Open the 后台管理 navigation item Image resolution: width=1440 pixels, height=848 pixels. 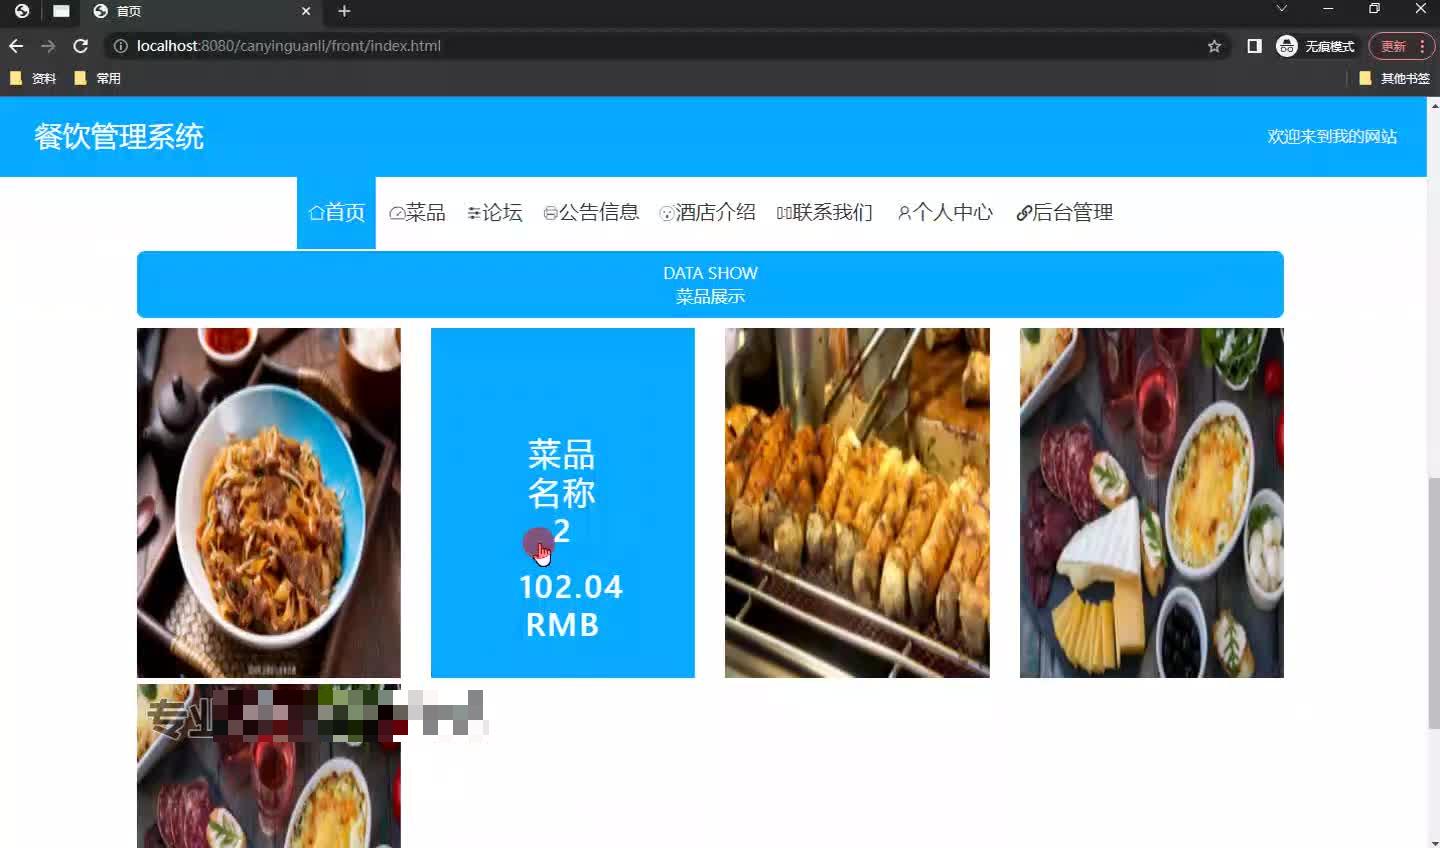[1064, 212]
